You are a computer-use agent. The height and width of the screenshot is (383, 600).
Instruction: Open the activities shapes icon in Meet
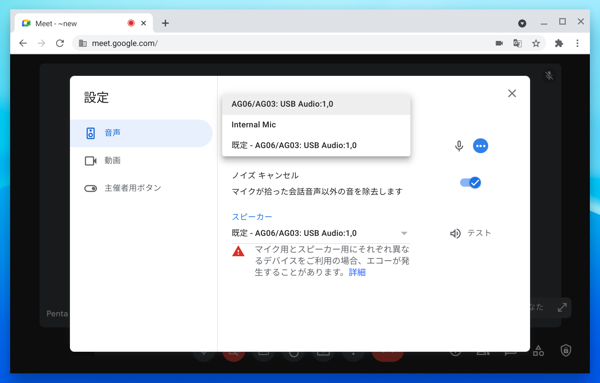click(538, 350)
